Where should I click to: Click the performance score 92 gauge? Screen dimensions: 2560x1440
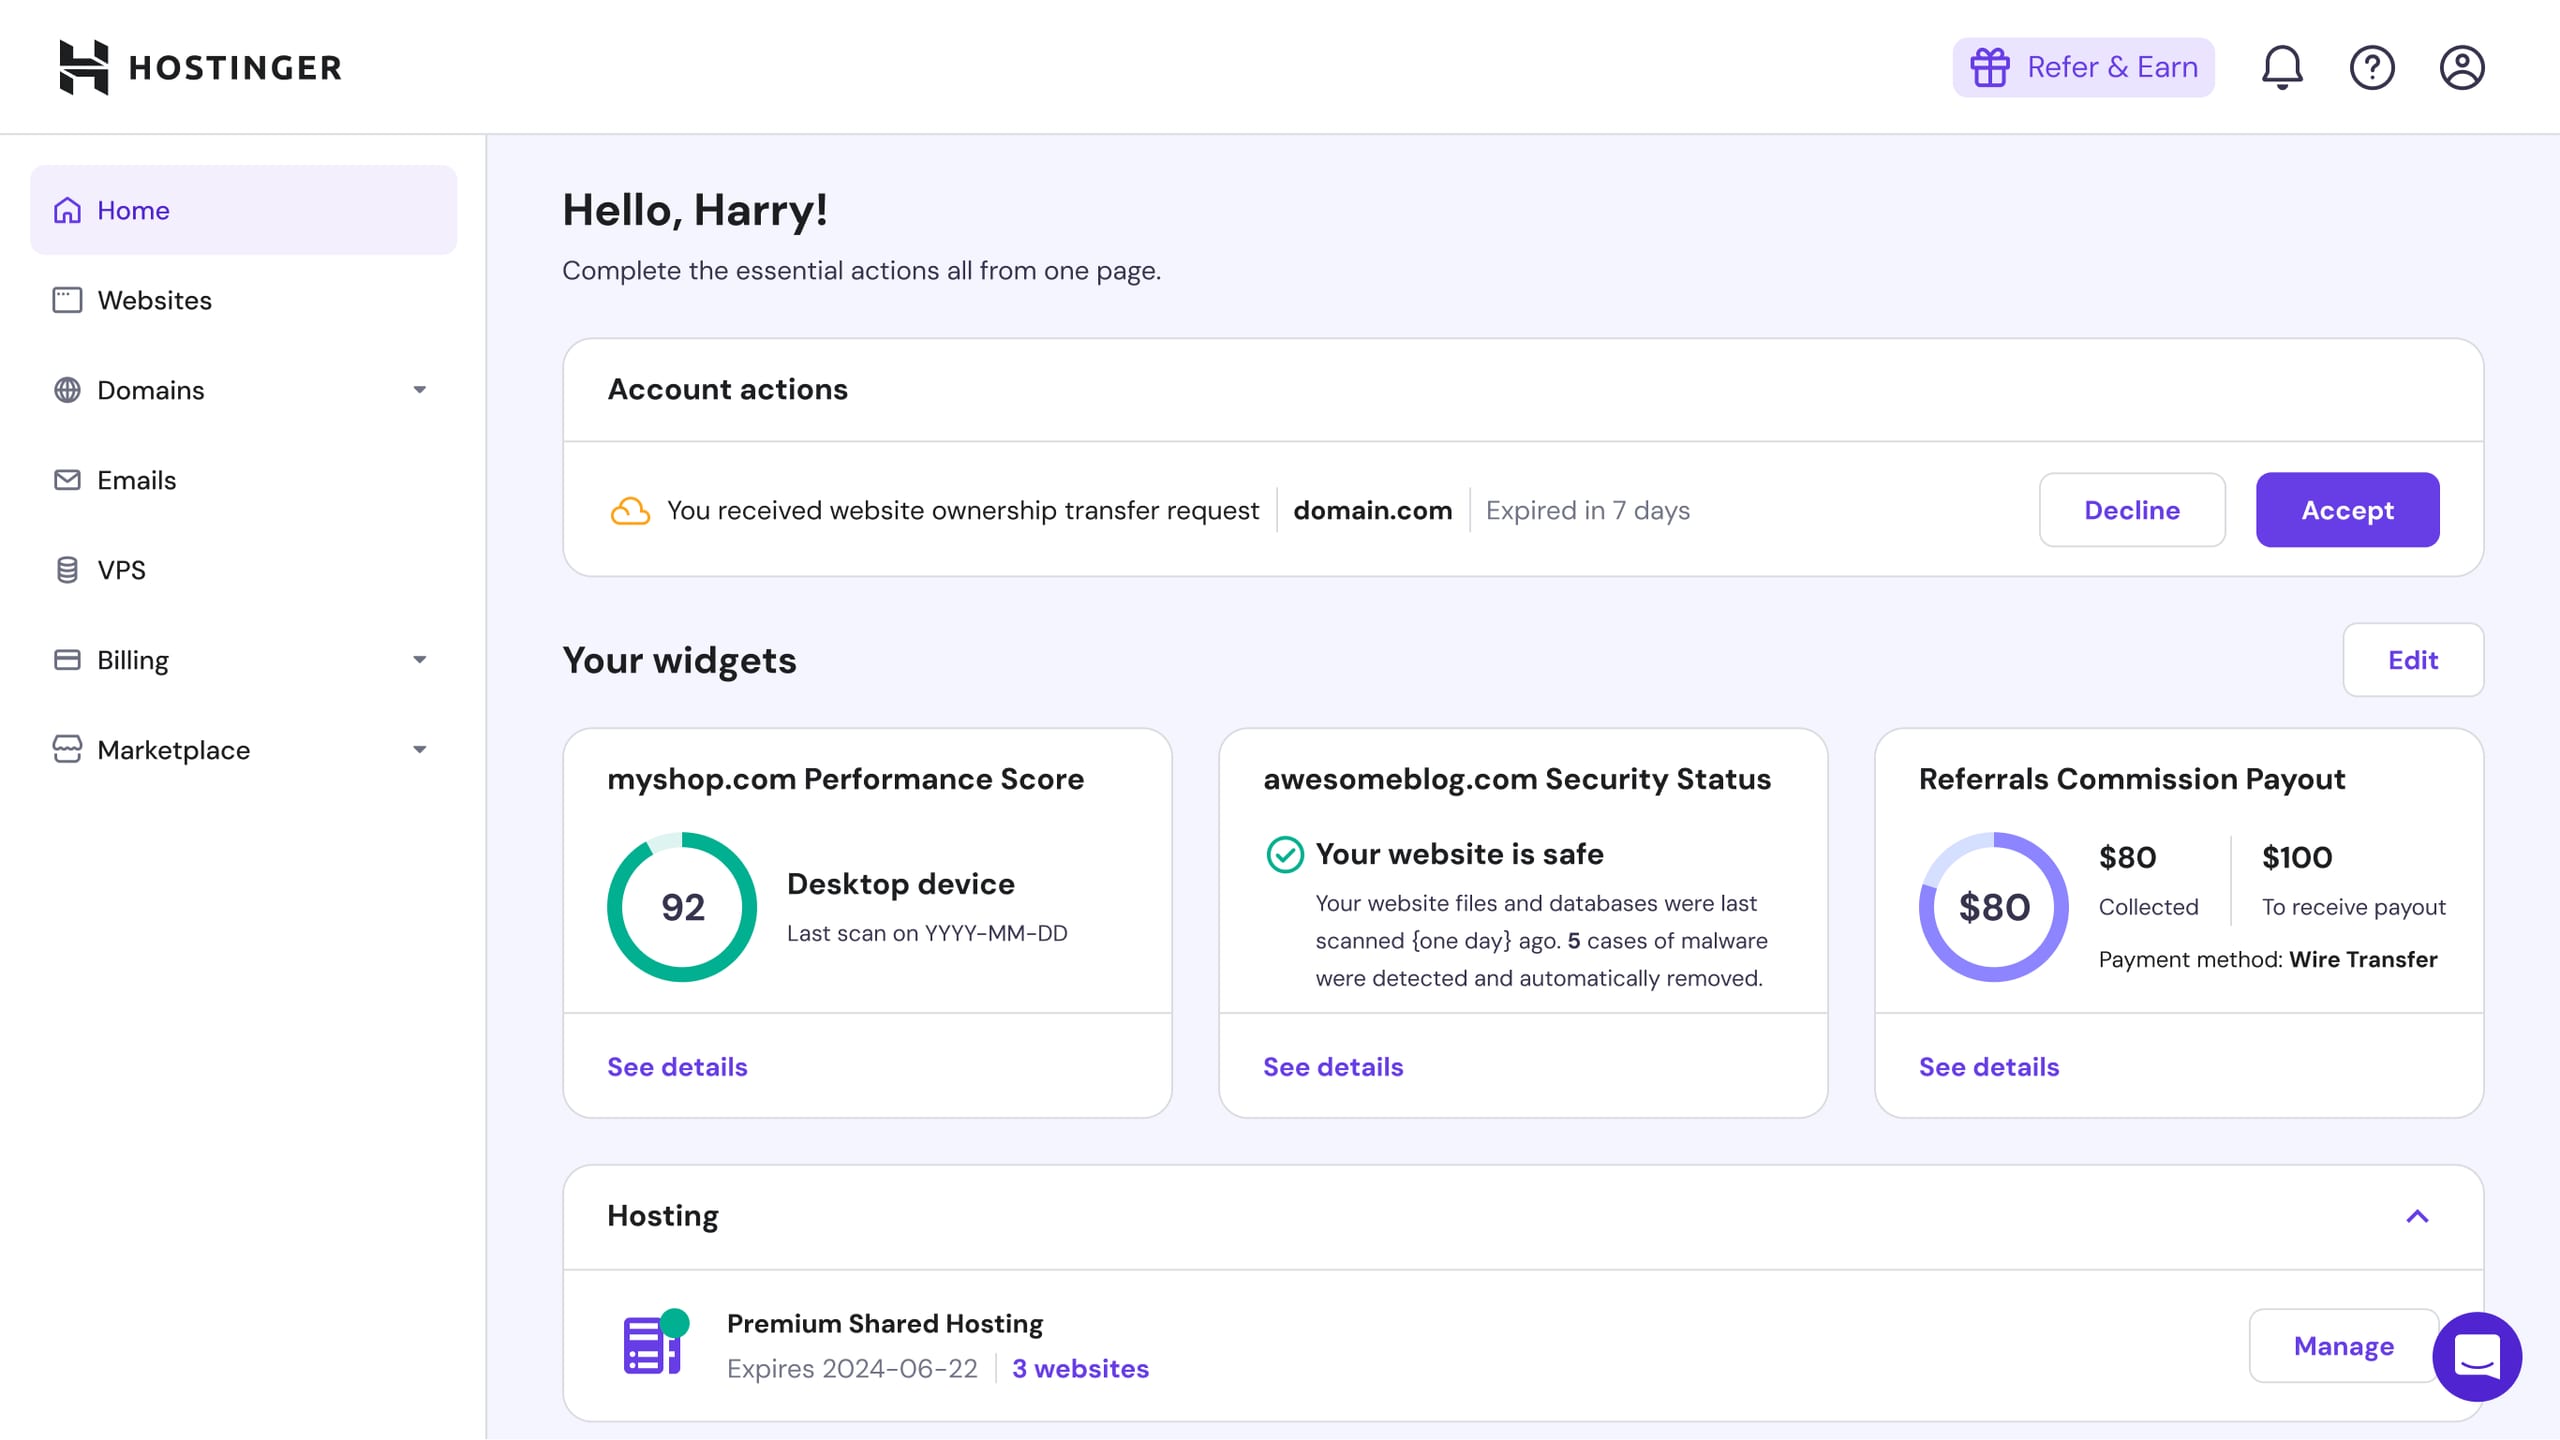(x=682, y=907)
